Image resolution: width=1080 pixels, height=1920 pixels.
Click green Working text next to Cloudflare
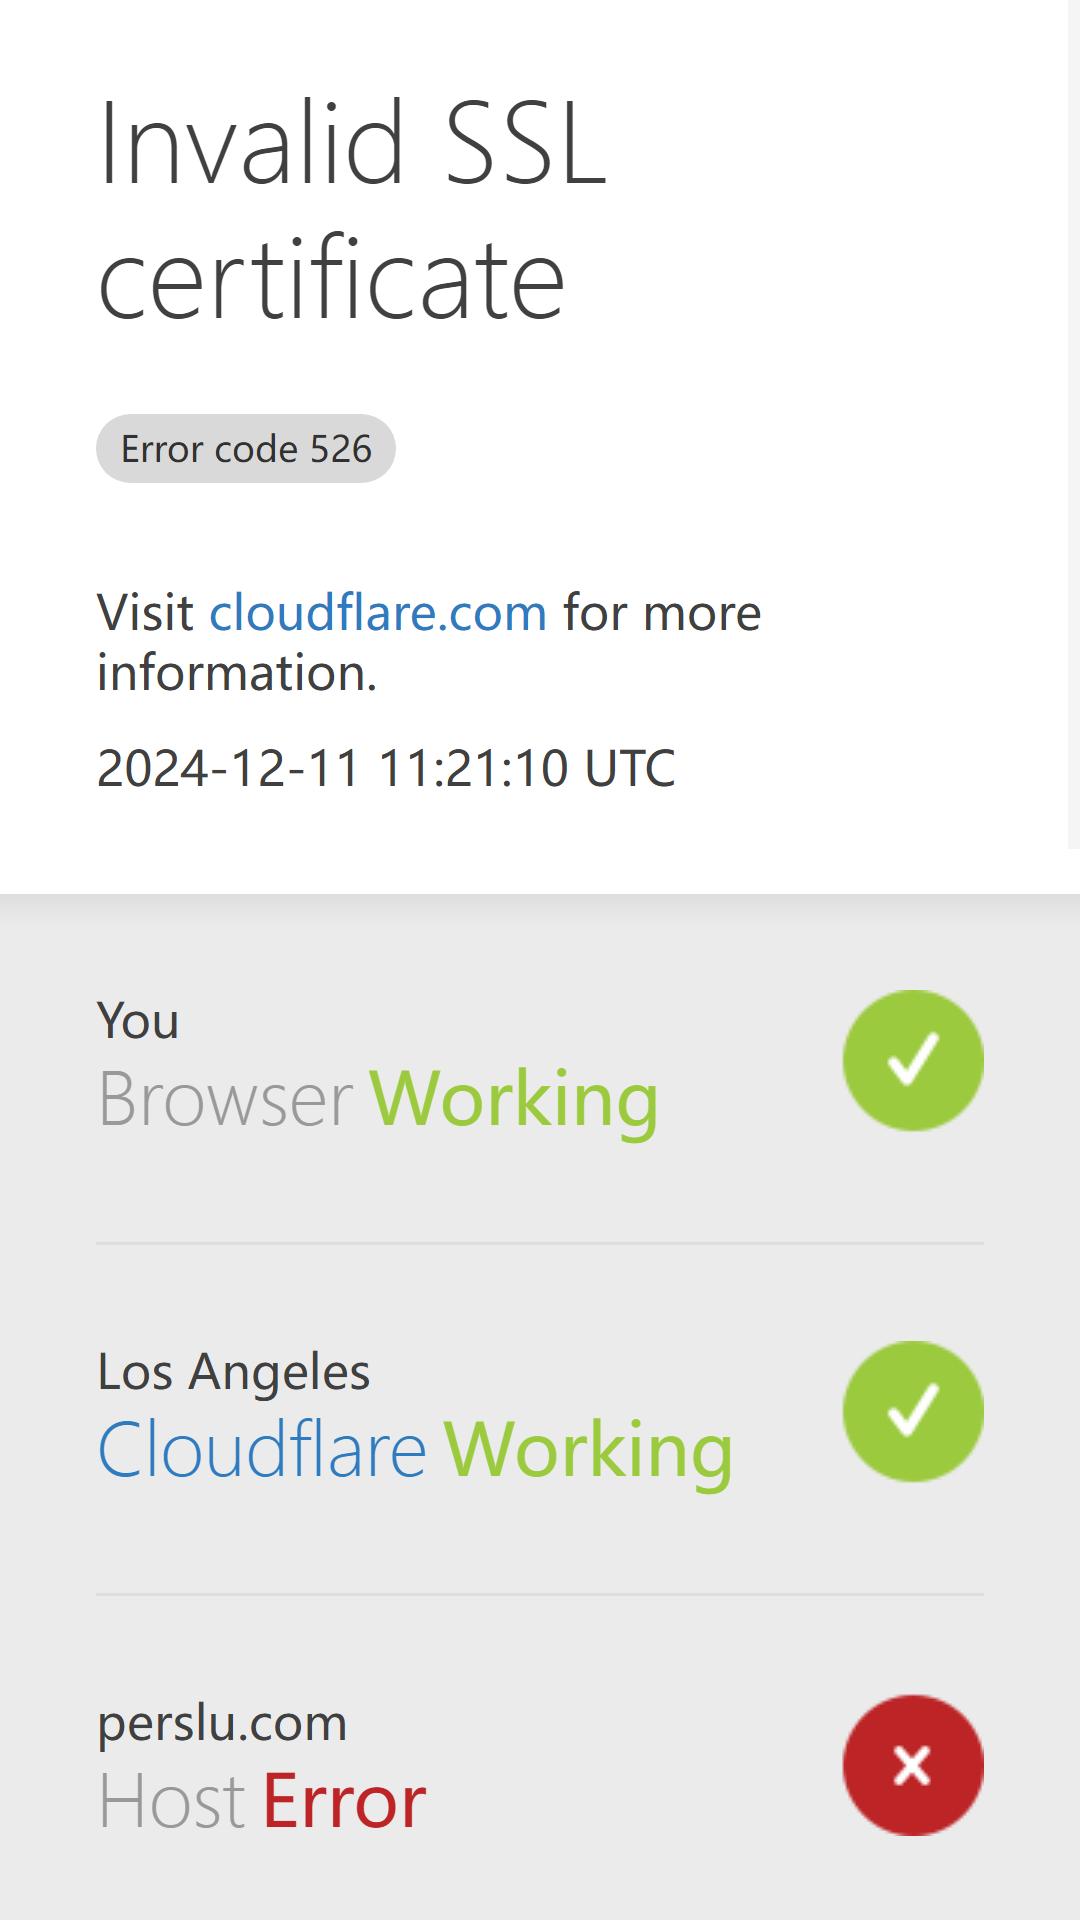point(588,1451)
